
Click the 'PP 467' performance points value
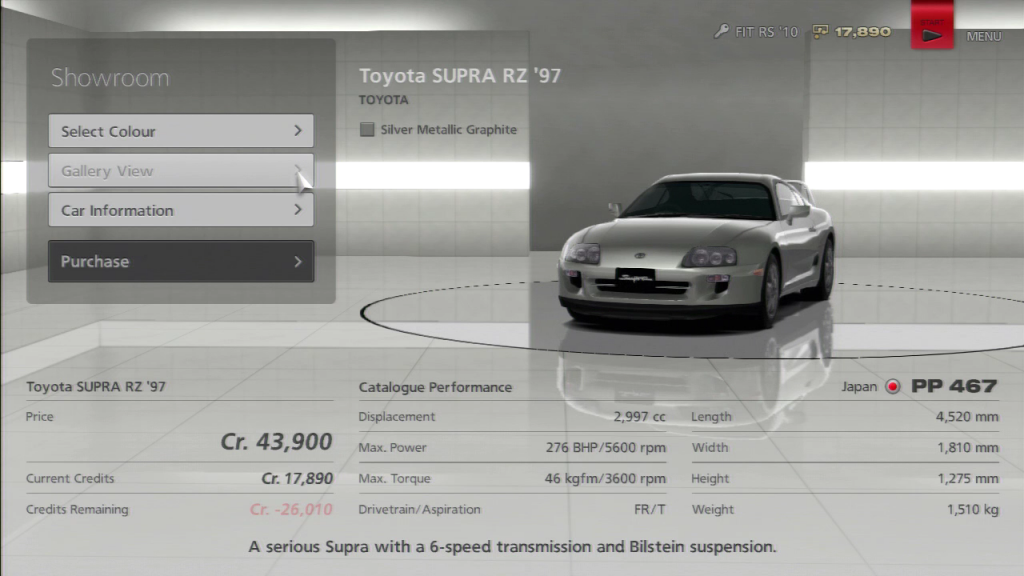[954, 386]
